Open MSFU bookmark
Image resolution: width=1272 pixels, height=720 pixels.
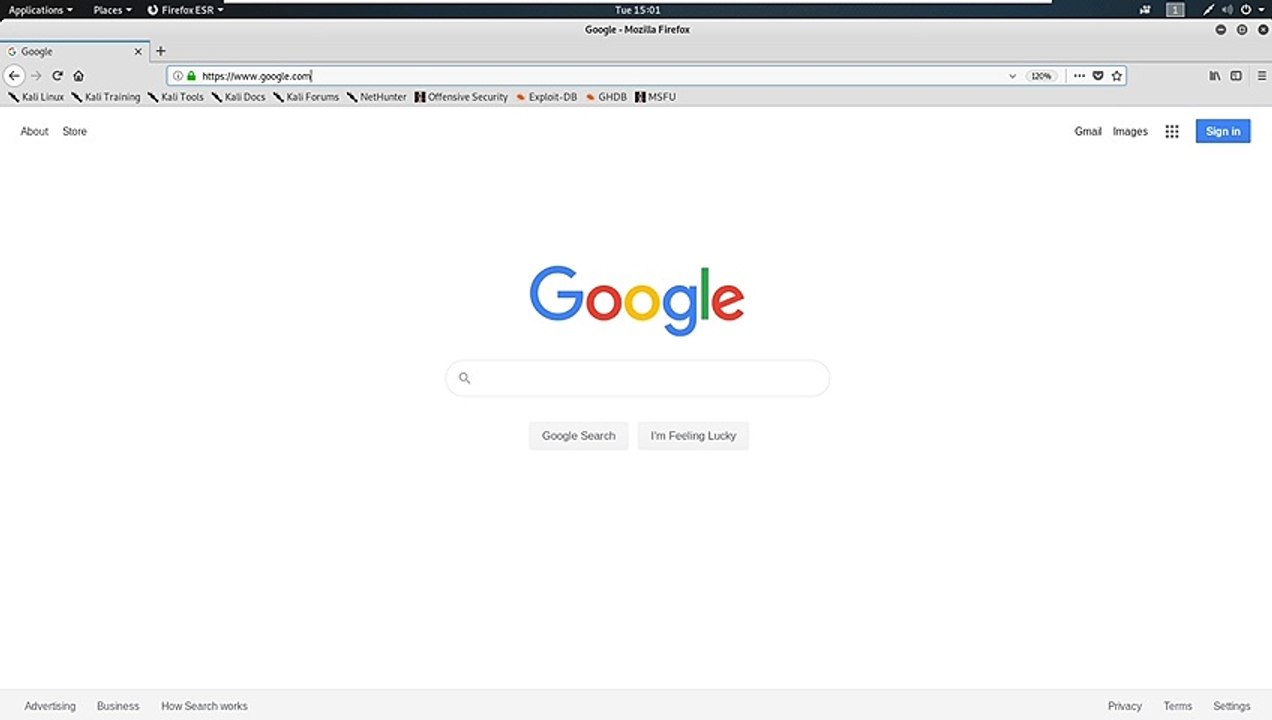[x=655, y=97]
